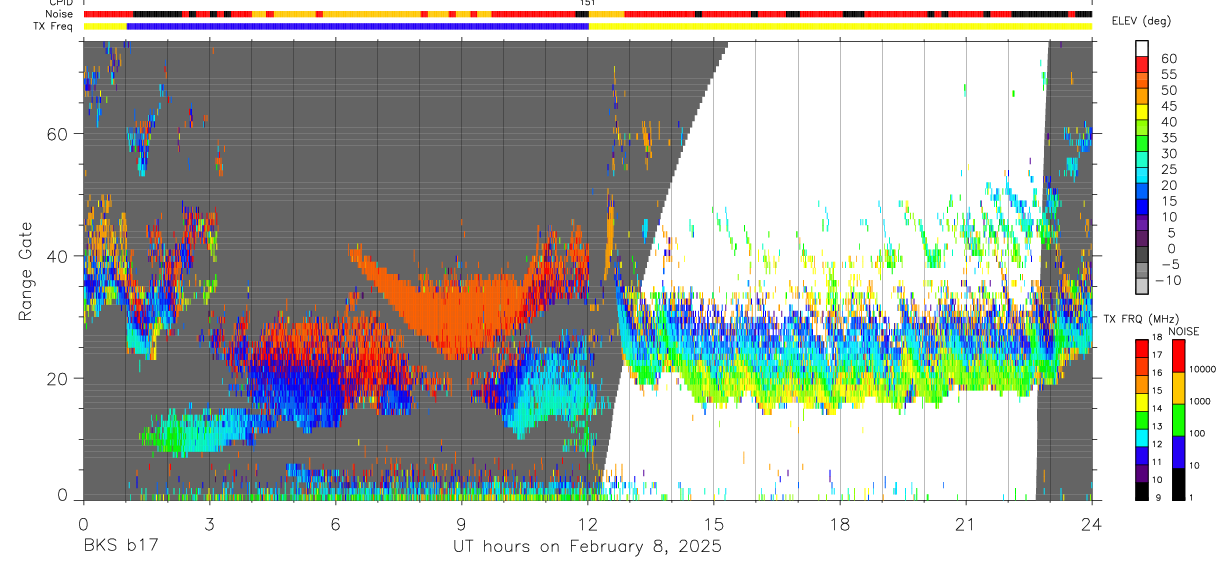Viewport: 1228px width, 567px height.
Task: Click the '6' tick label on time axis
Action: point(335,523)
